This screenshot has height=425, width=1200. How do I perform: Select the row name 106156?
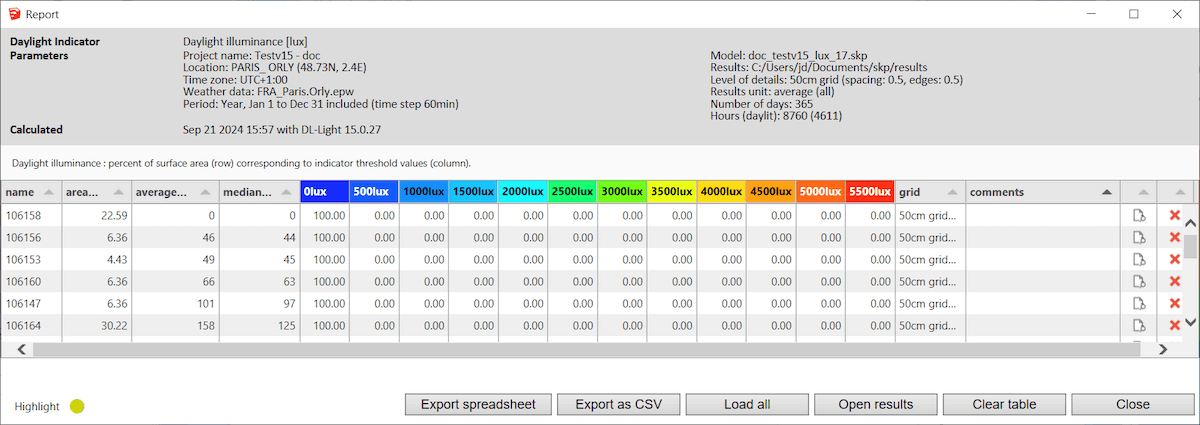[23, 237]
